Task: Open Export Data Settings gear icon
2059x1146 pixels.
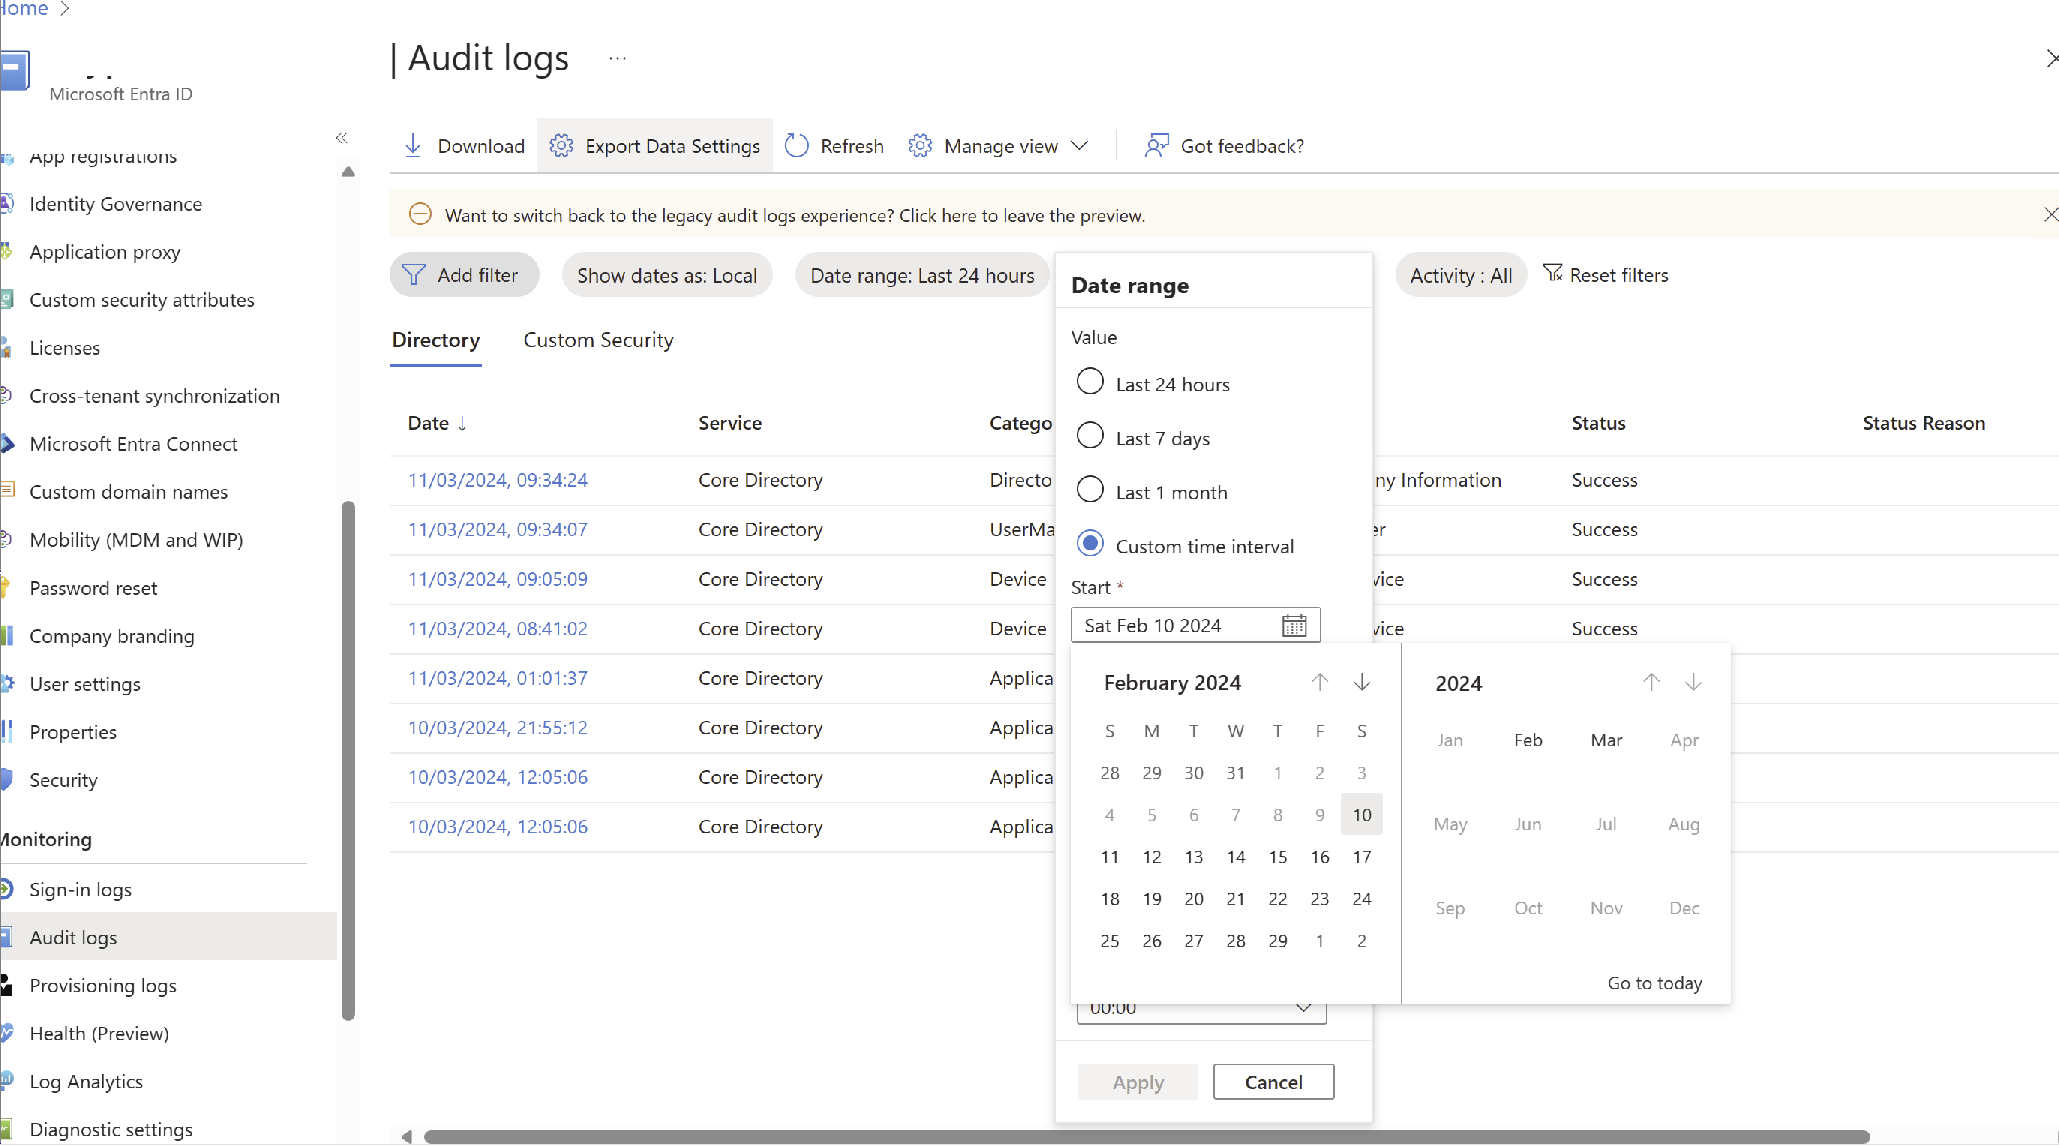Action: 561,146
